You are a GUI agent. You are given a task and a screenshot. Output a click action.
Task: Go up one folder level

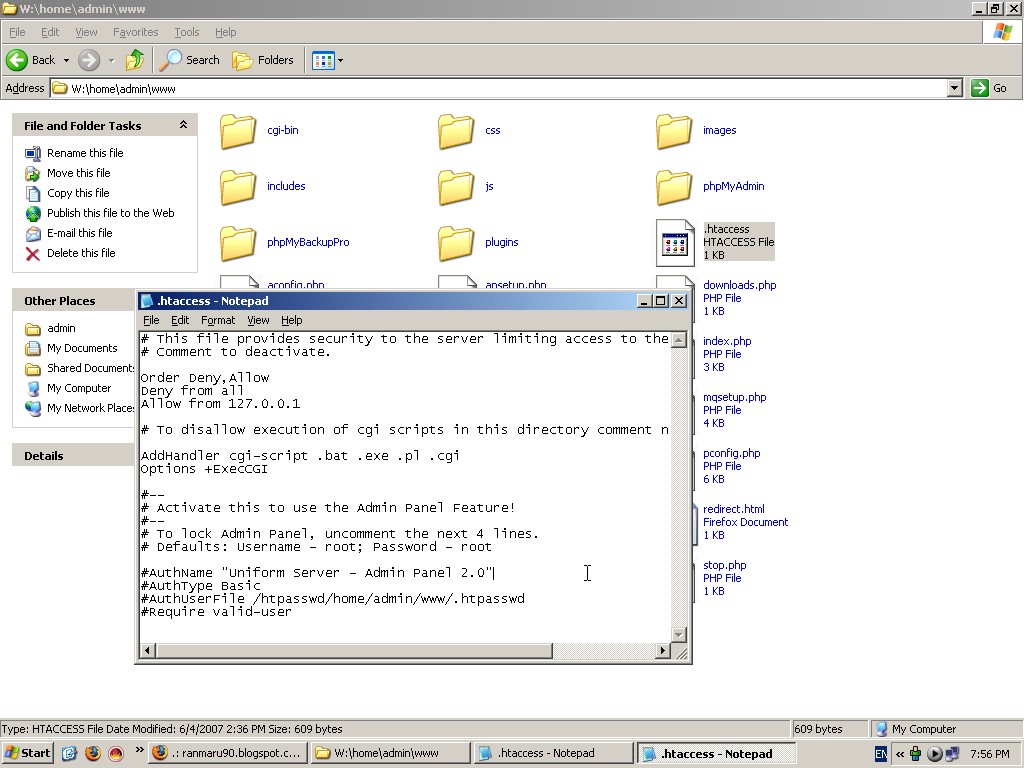coord(135,60)
